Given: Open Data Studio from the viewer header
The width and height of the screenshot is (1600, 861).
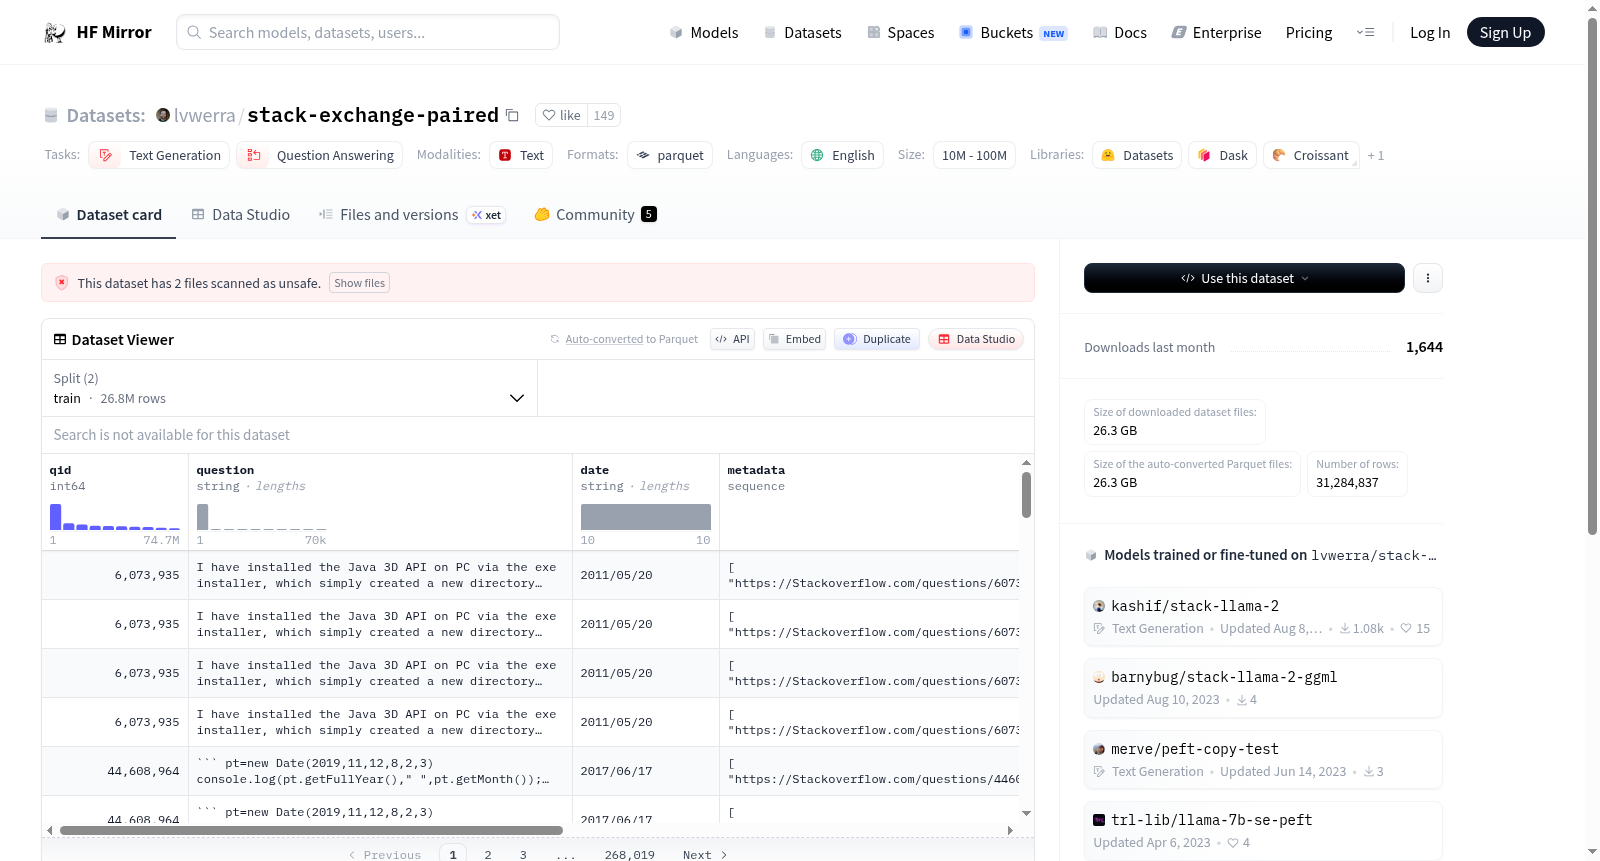Looking at the screenshot, I should coord(976,339).
